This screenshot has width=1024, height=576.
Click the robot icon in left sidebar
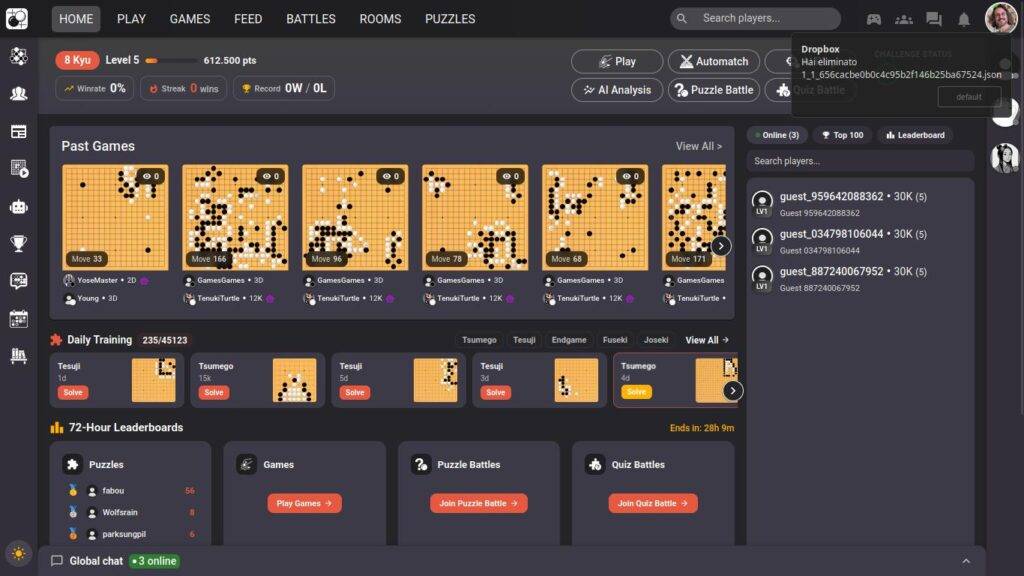click(x=18, y=207)
